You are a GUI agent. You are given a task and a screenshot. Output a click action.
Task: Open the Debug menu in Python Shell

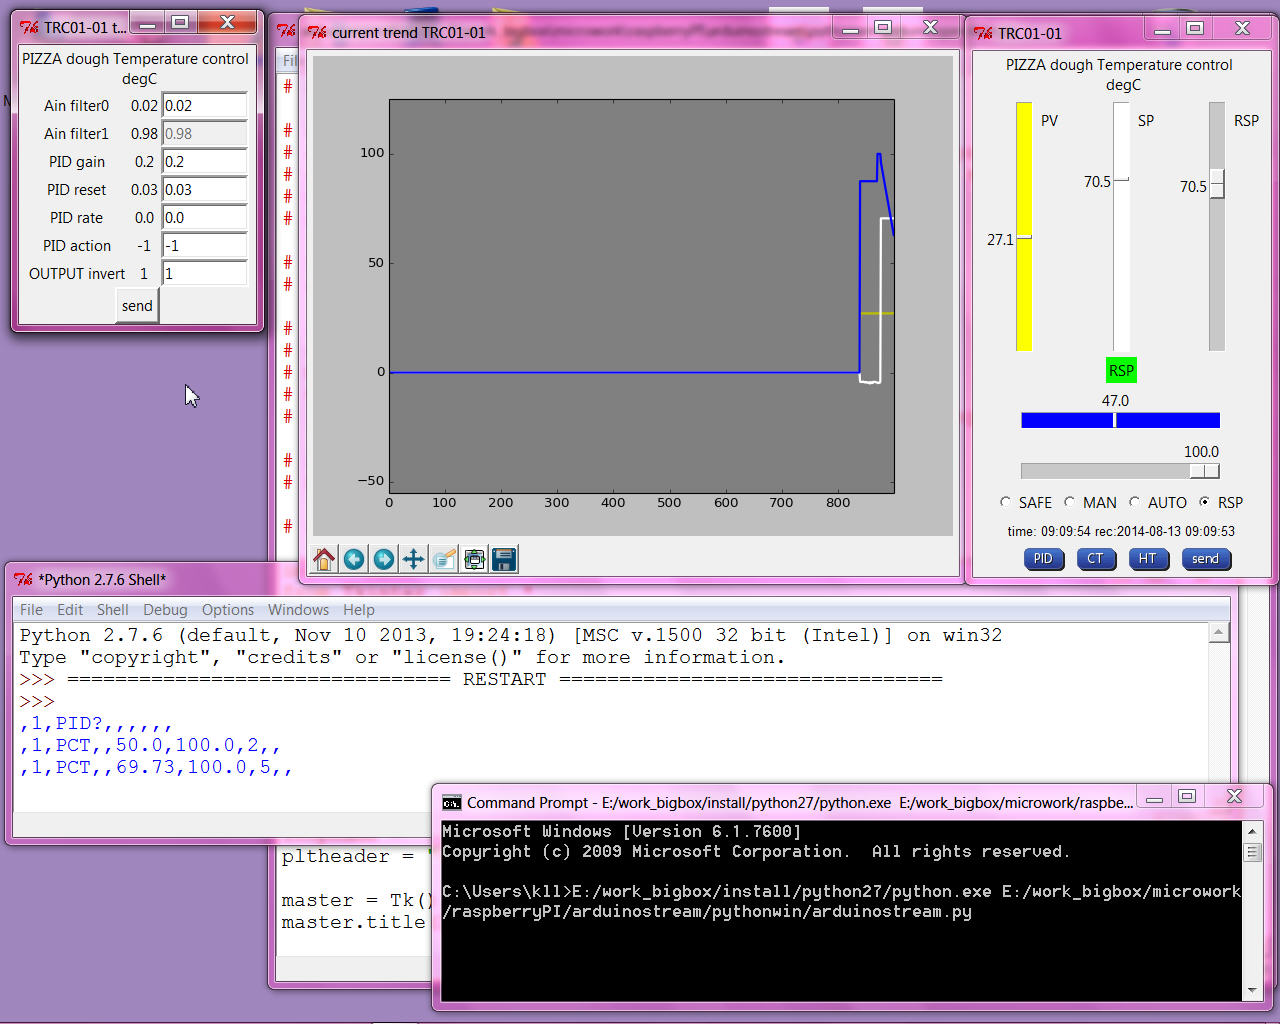[165, 610]
